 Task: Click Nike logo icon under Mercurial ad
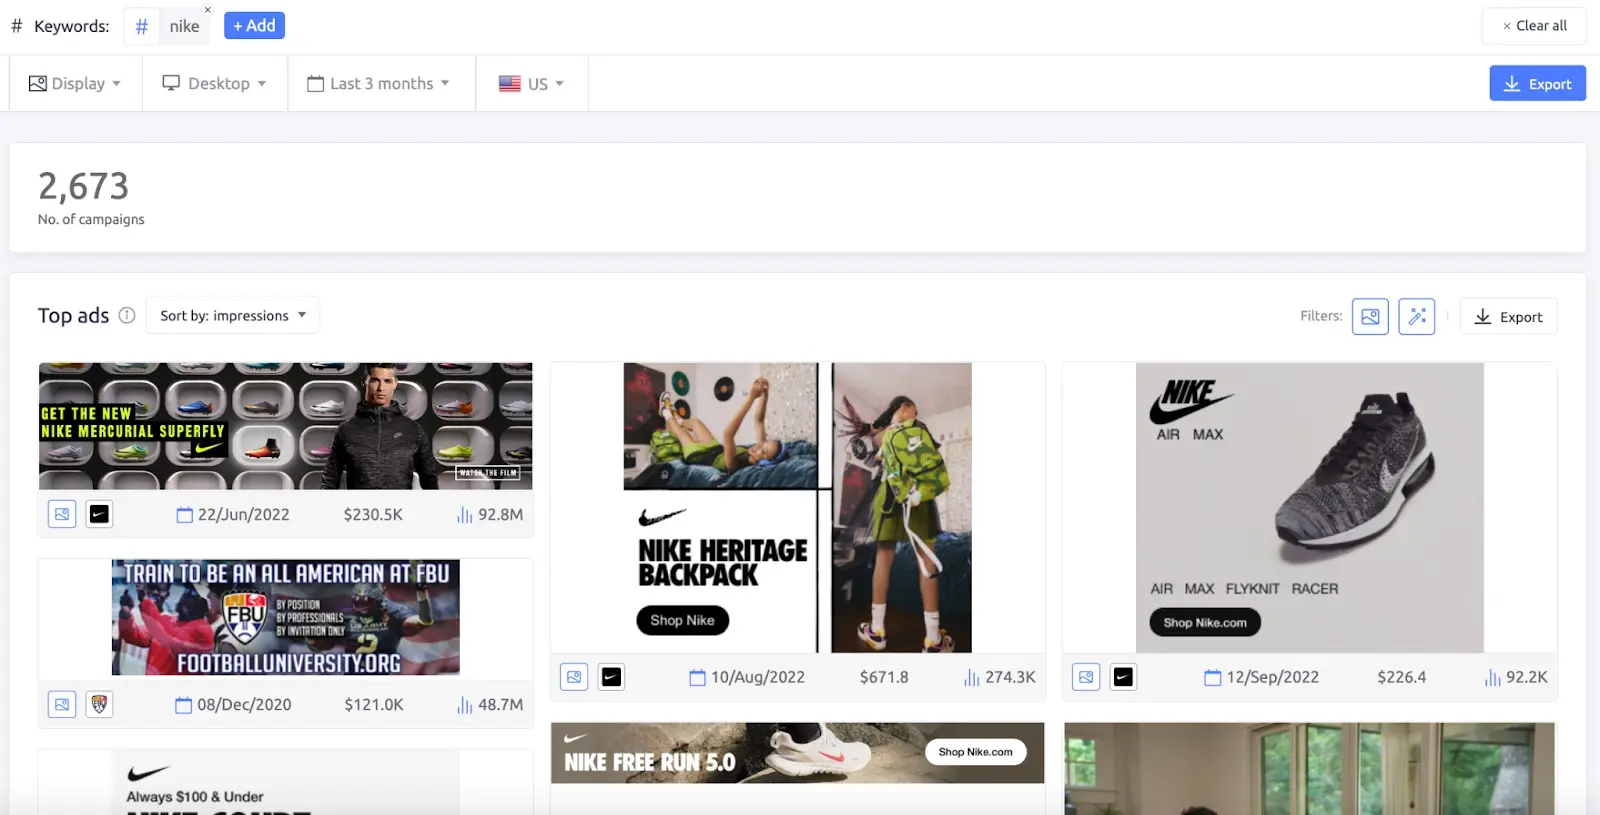[99, 514]
